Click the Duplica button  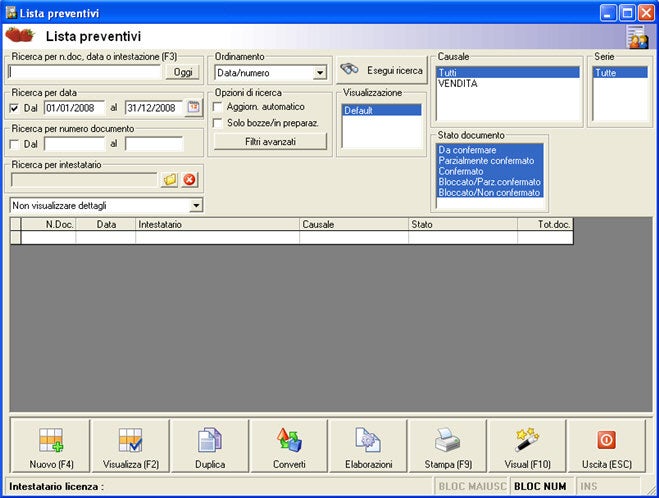[210, 446]
